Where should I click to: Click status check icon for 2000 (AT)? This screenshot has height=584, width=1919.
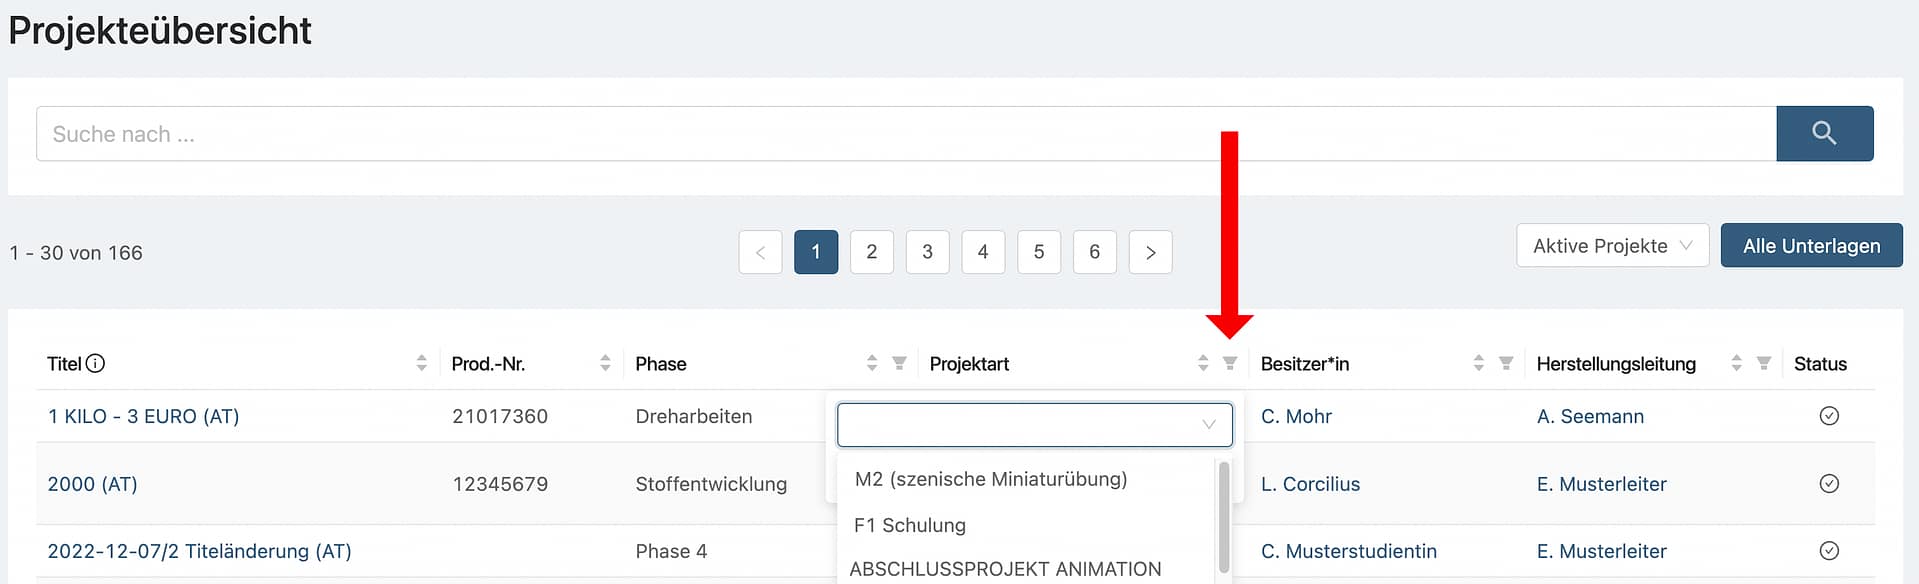point(1829,484)
